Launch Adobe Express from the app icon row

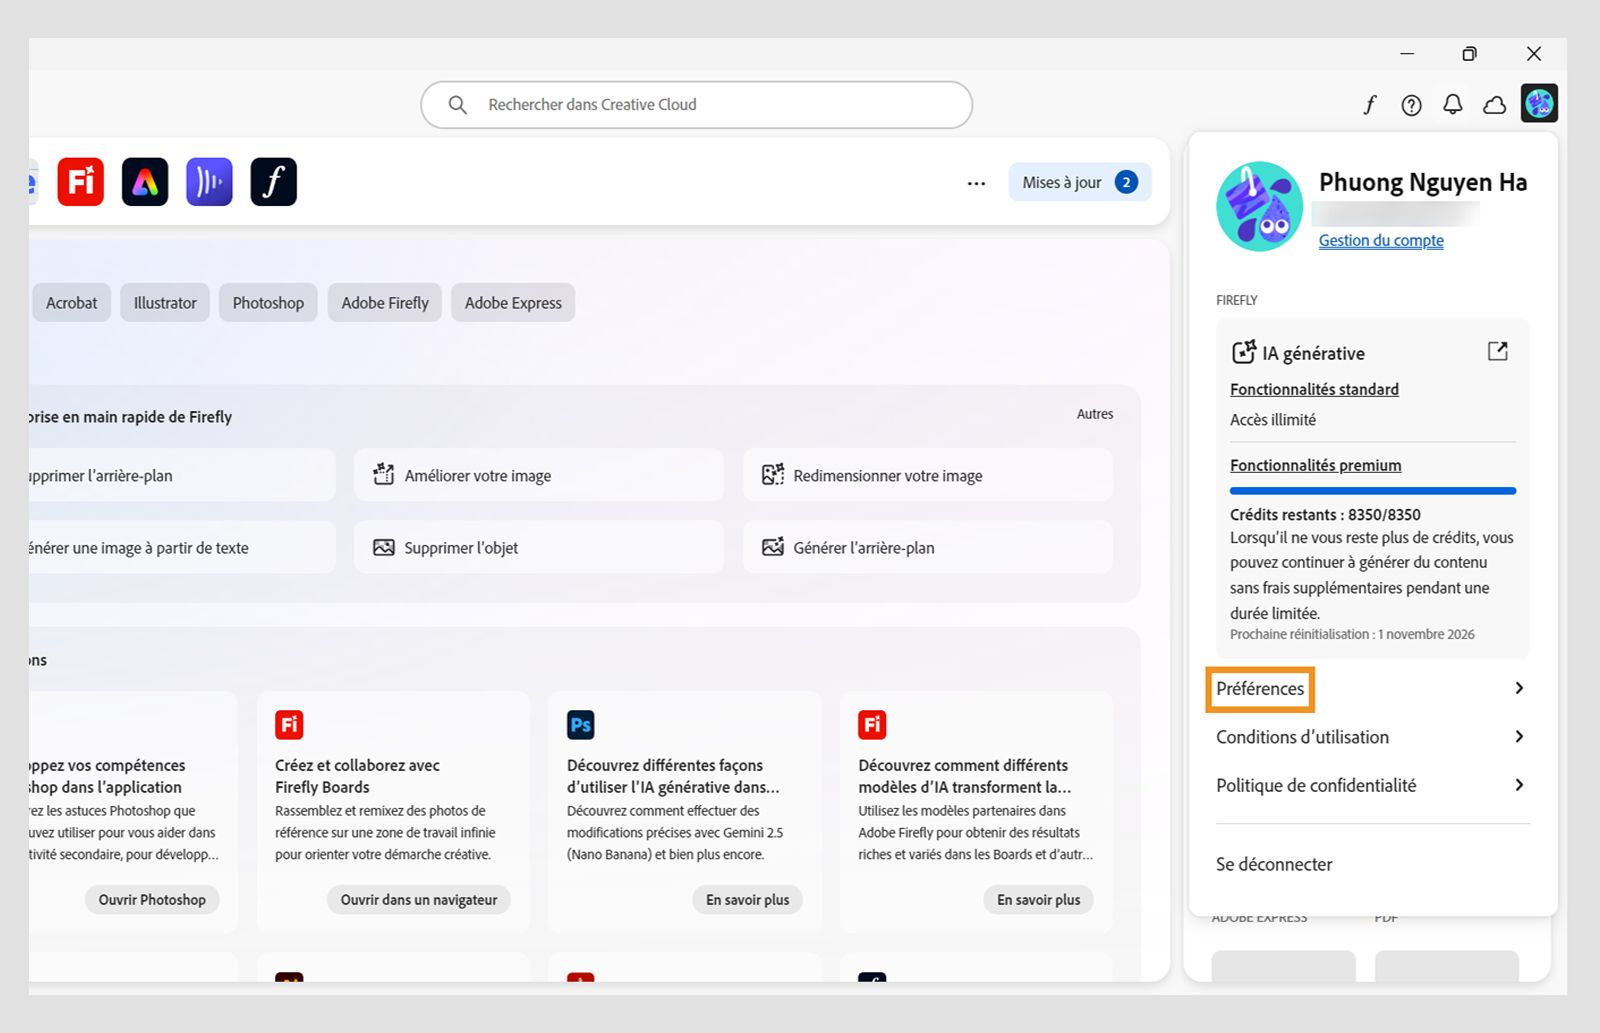tap(145, 182)
